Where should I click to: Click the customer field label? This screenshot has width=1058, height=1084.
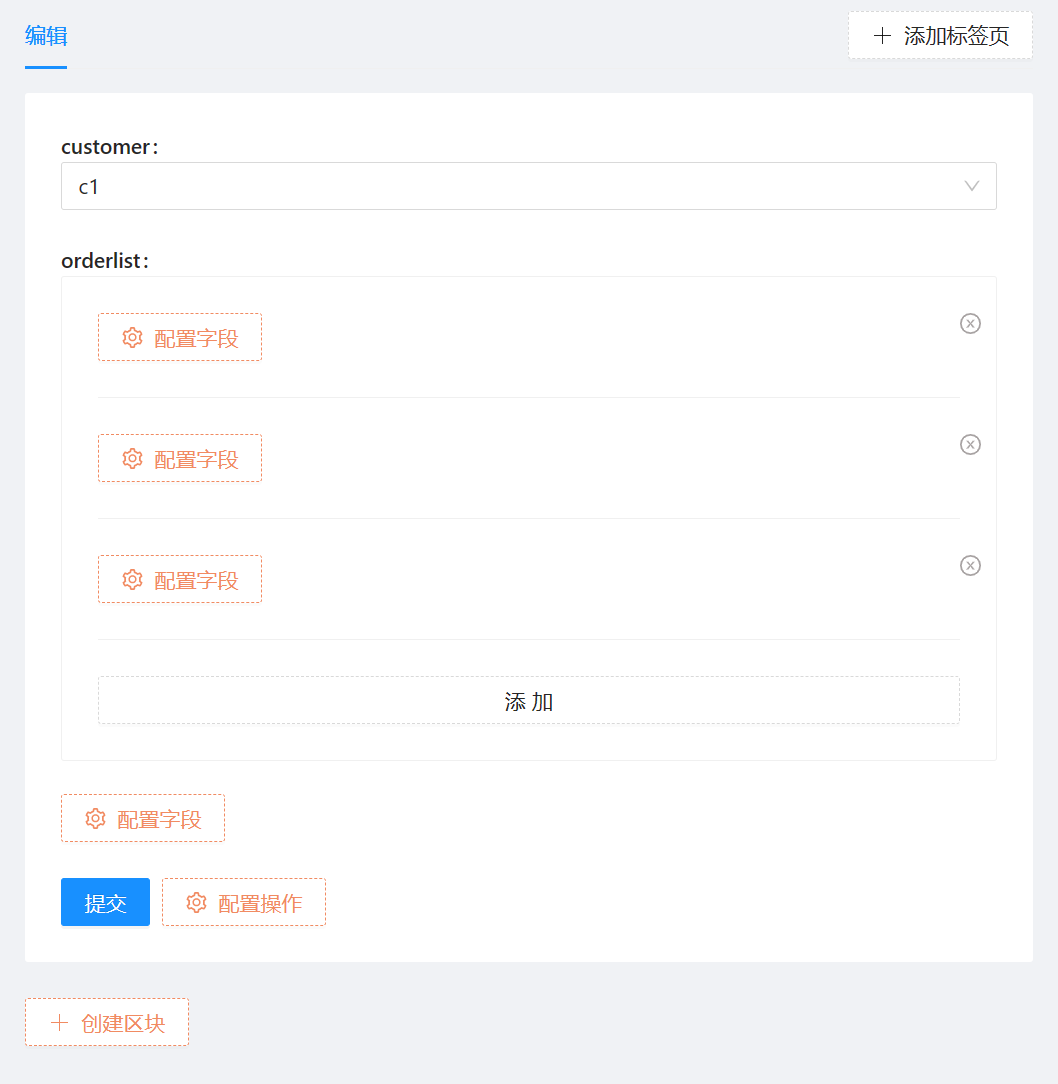click(109, 147)
